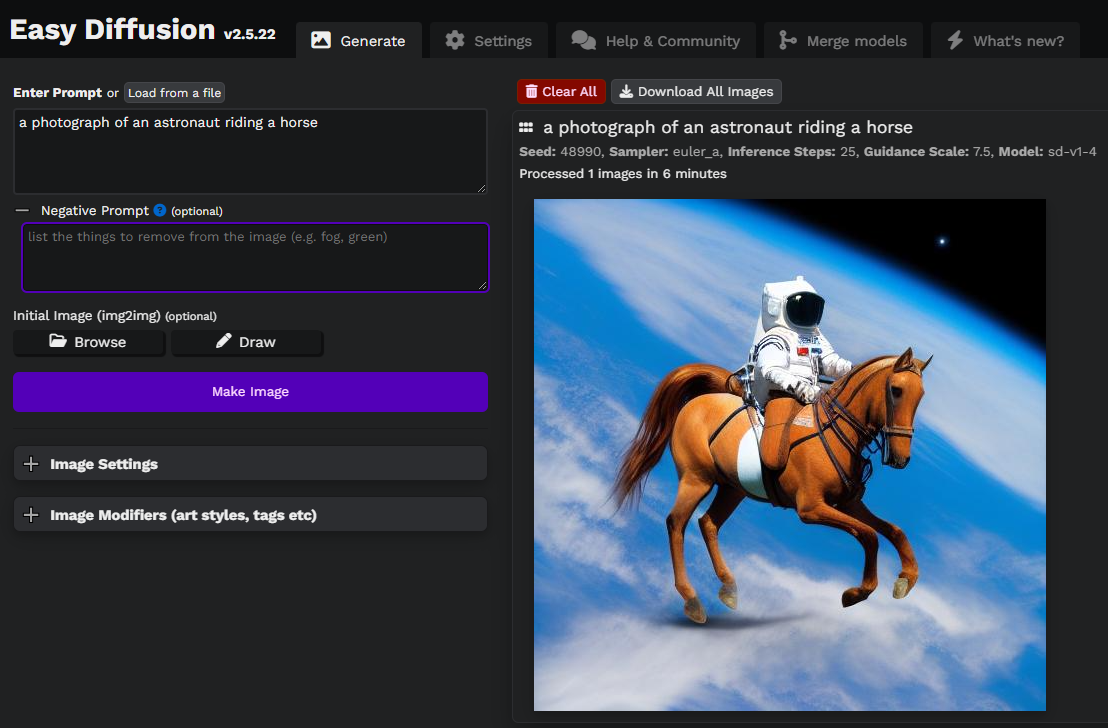Download all images
The image size is (1108, 728).
696,91
